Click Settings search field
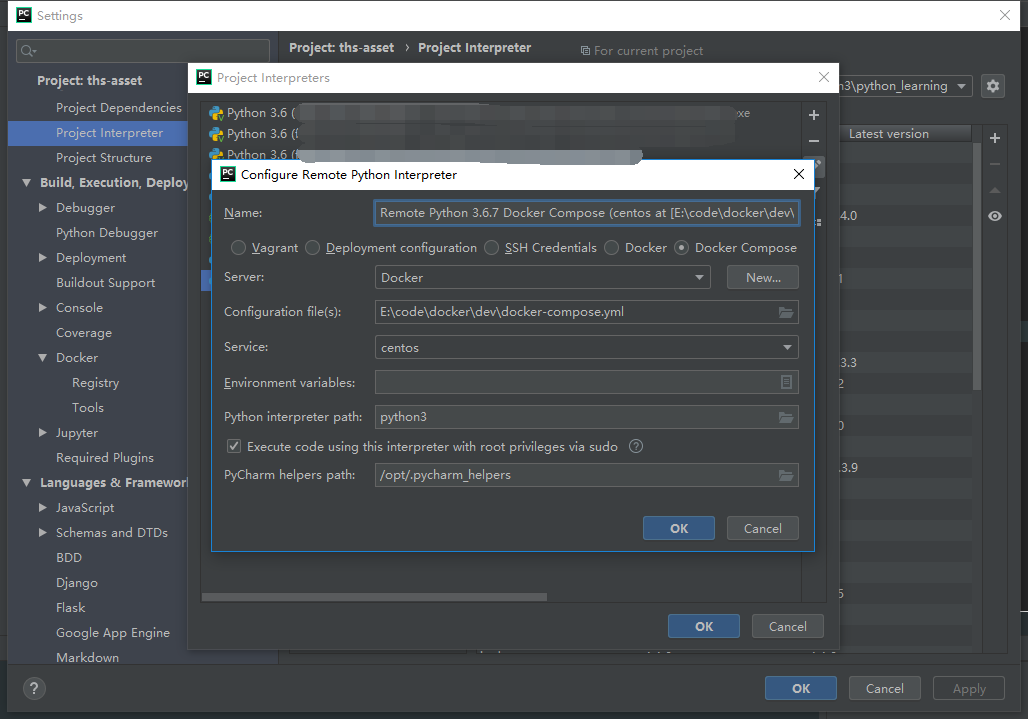Image resolution: width=1028 pixels, height=719 pixels. (143, 50)
